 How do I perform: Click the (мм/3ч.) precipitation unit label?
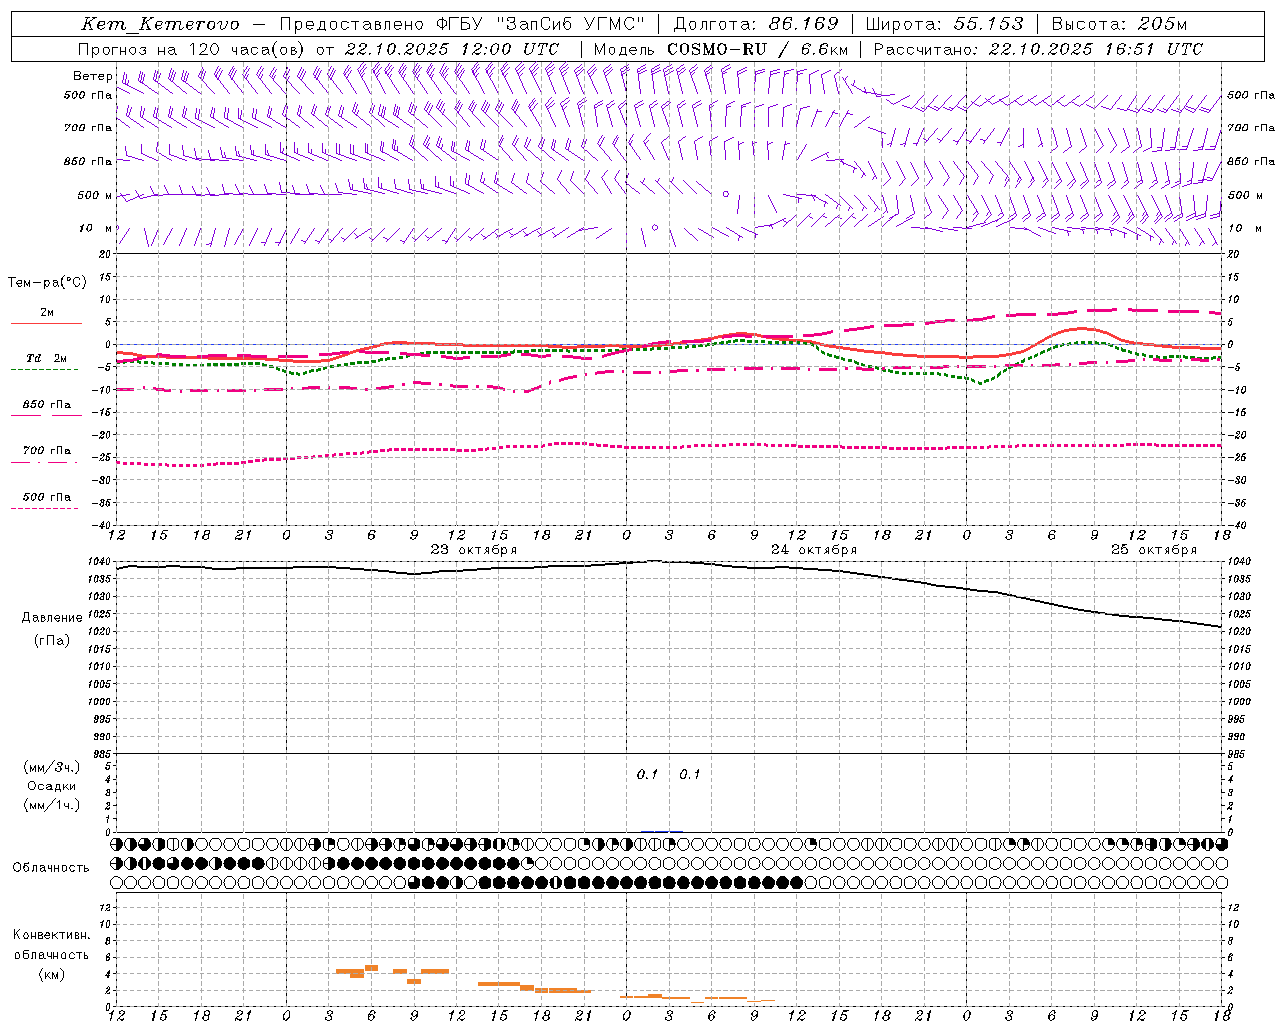(x=52, y=768)
